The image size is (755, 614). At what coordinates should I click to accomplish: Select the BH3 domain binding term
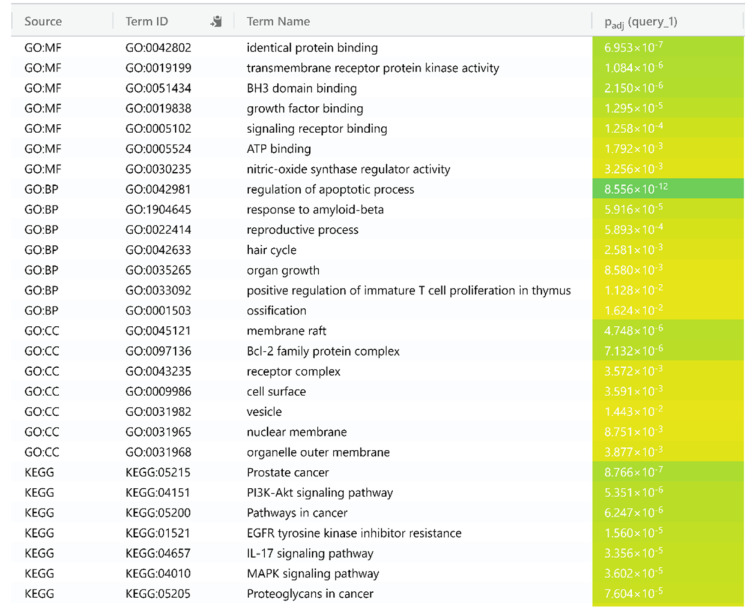301,88
